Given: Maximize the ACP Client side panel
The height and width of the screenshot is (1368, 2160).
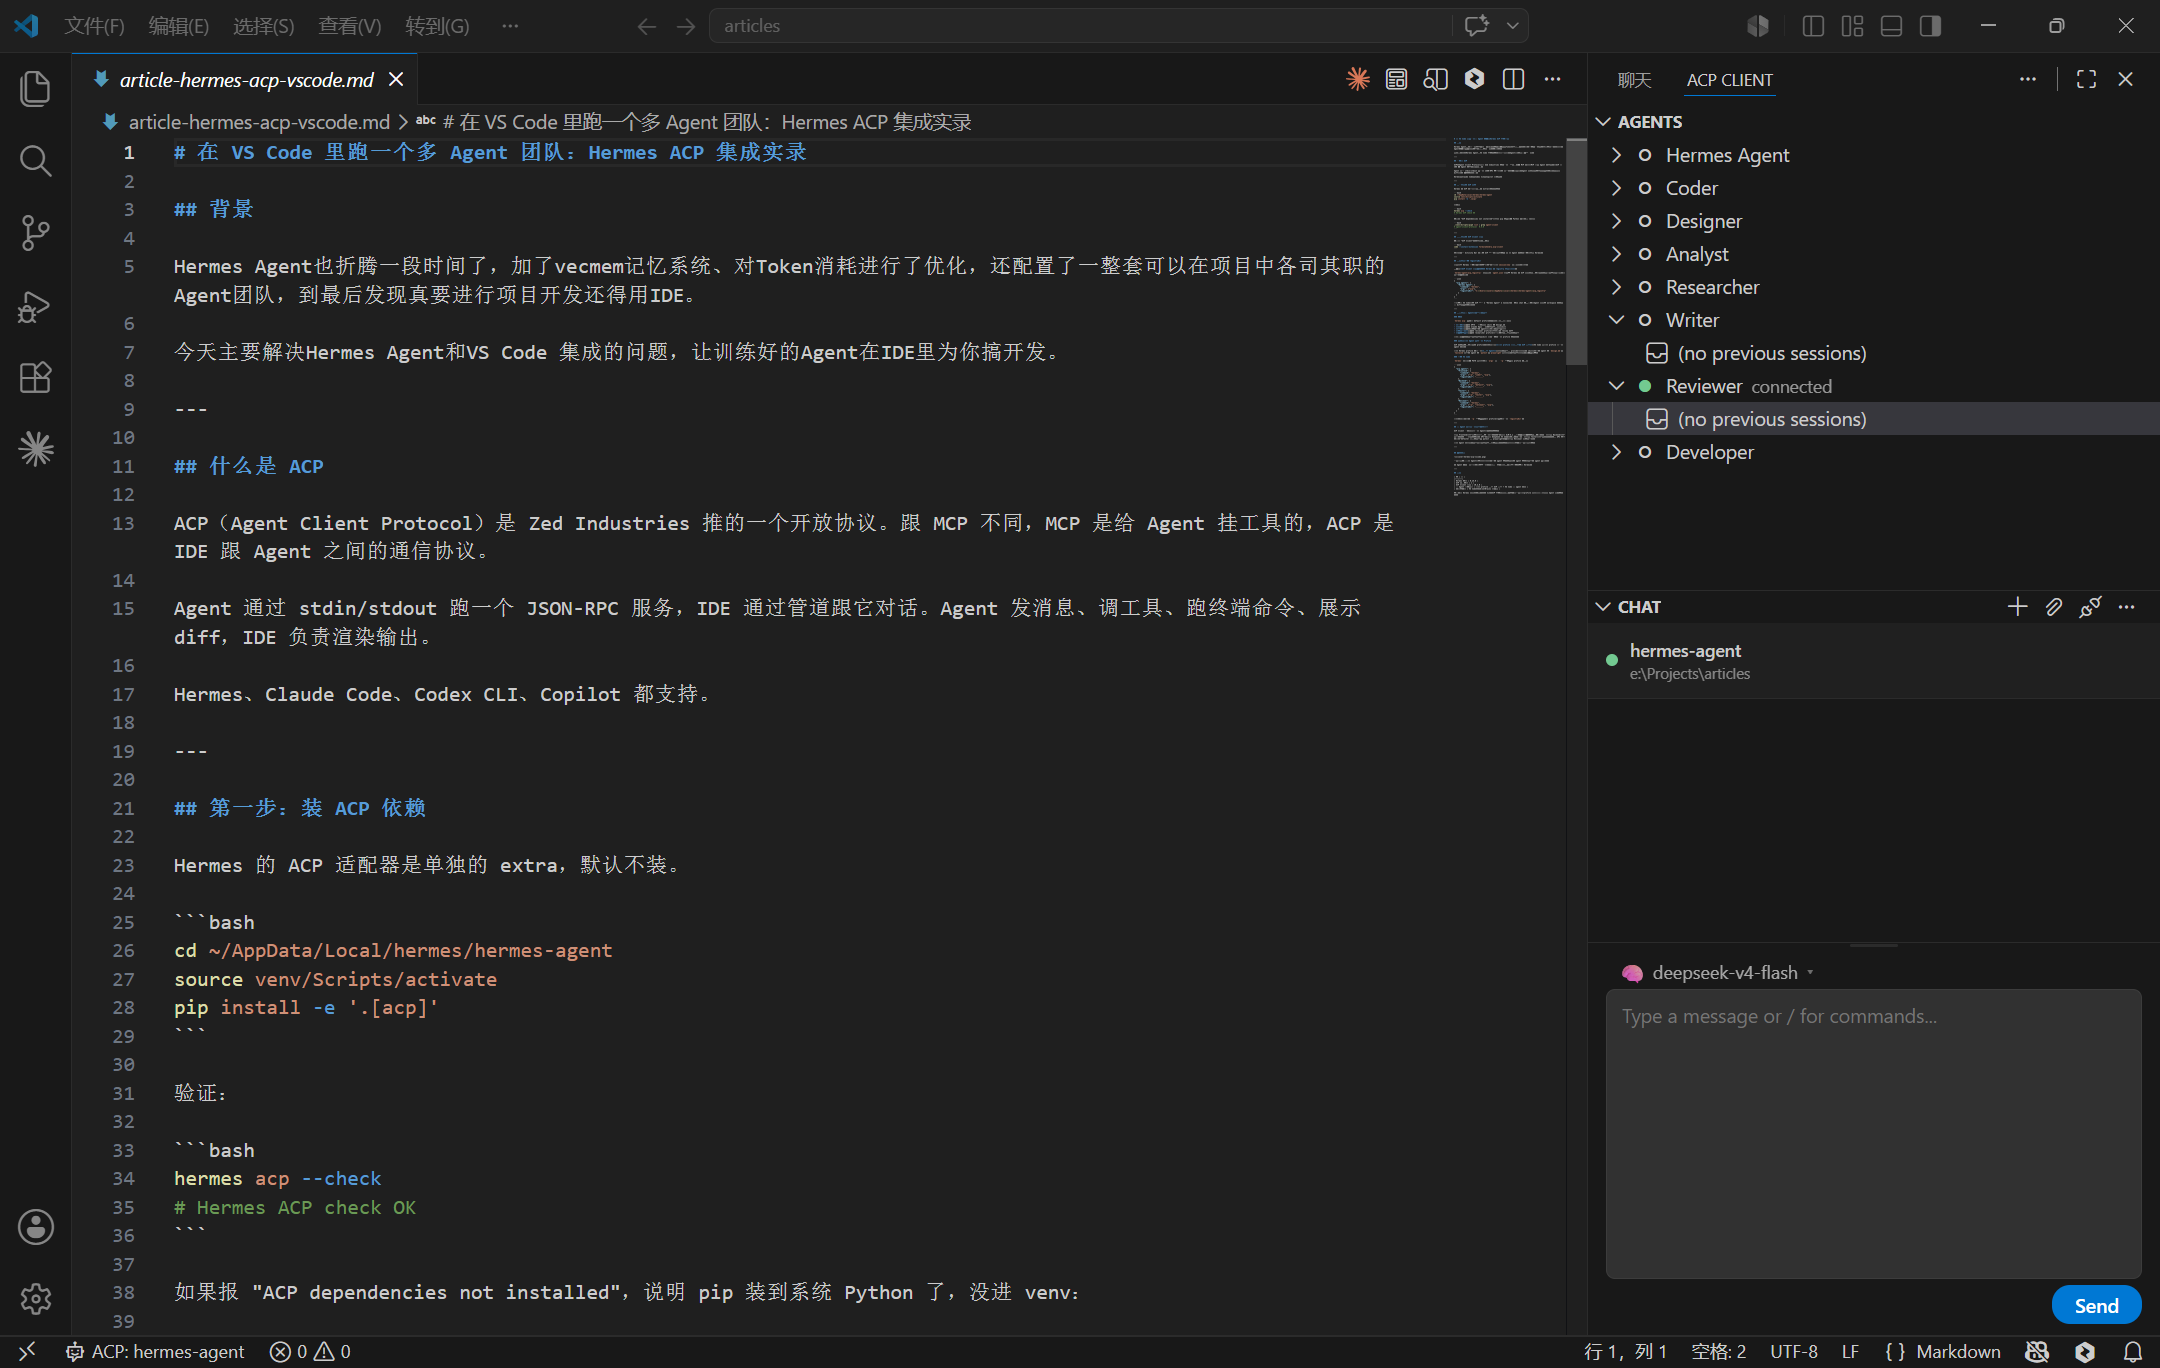Looking at the screenshot, I should point(2087,79).
